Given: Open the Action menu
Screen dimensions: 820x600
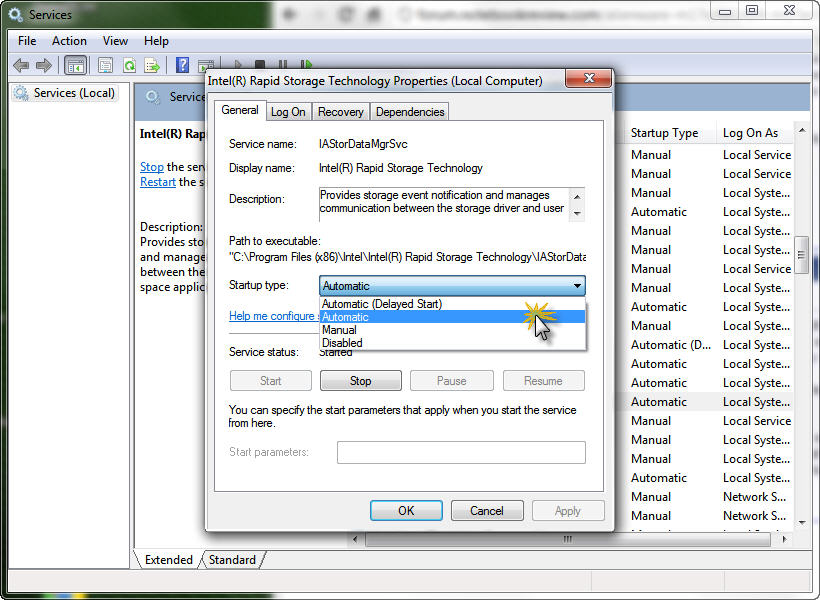Looking at the screenshot, I should [69, 41].
